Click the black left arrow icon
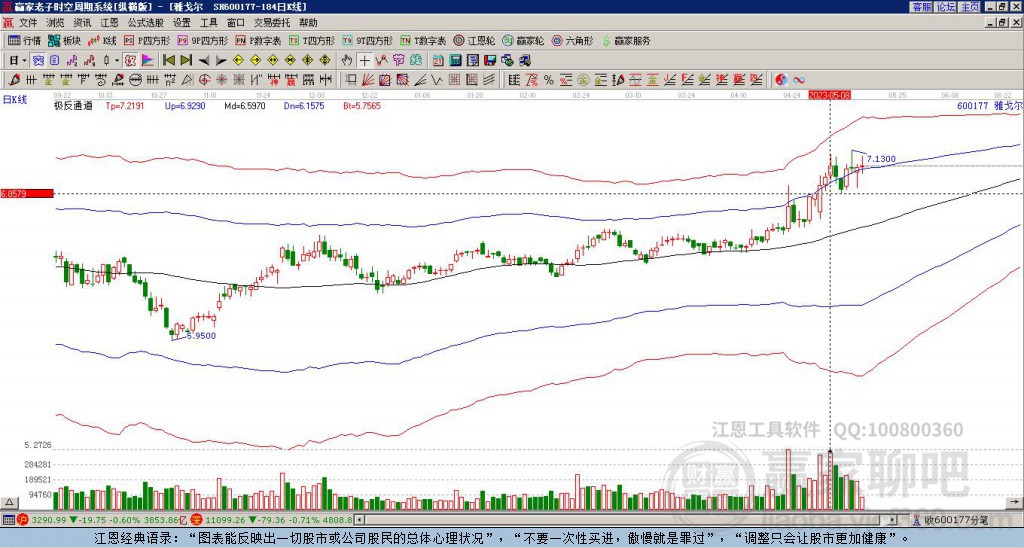Viewport: 1024px width, 548px height. 204,61
